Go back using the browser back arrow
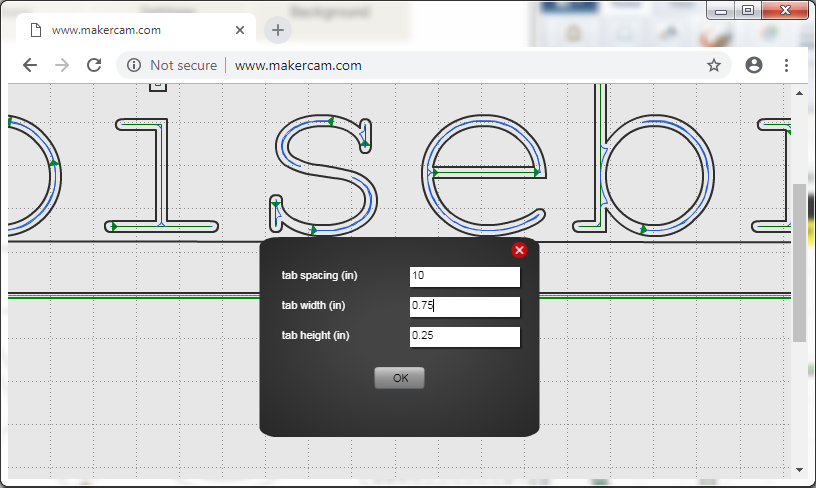This screenshot has height=488, width=818. (x=30, y=65)
